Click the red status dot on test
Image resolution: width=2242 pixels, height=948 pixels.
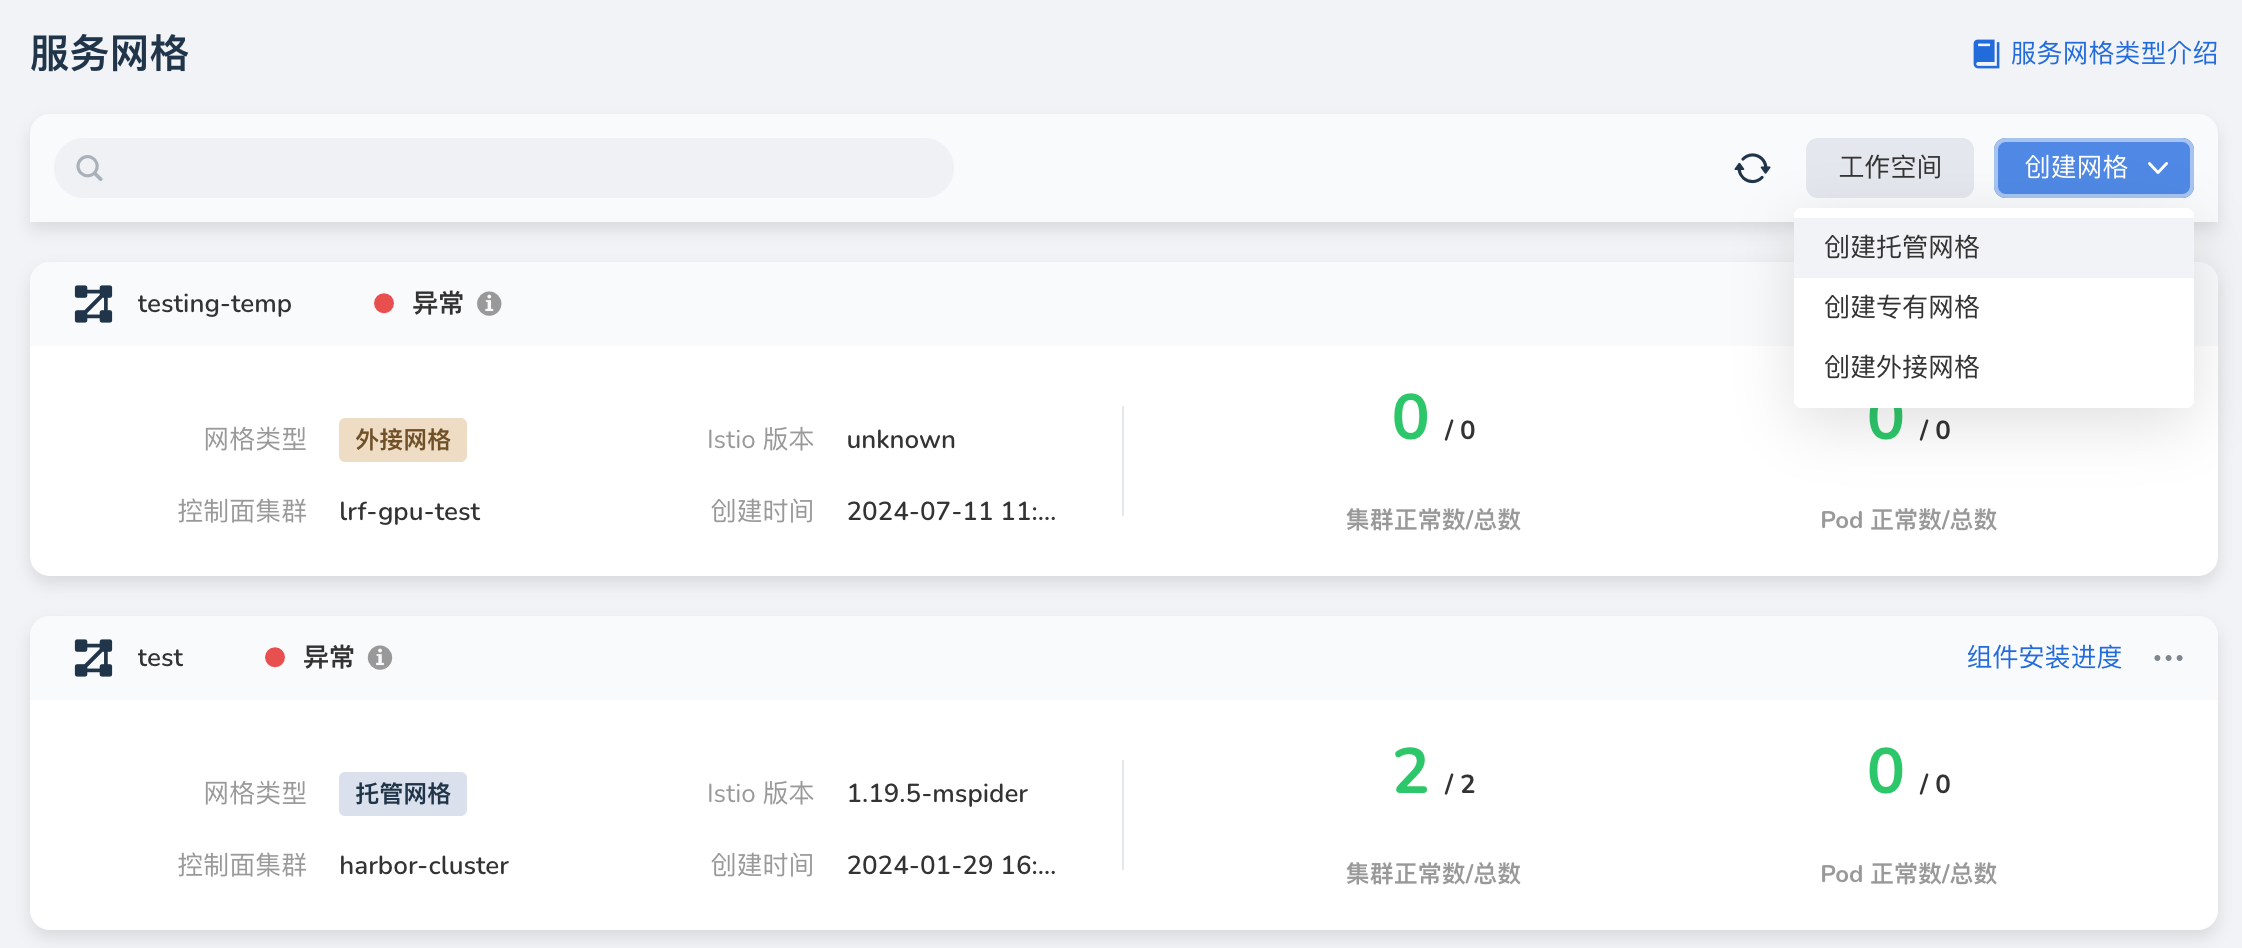pyautogui.click(x=275, y=657)
